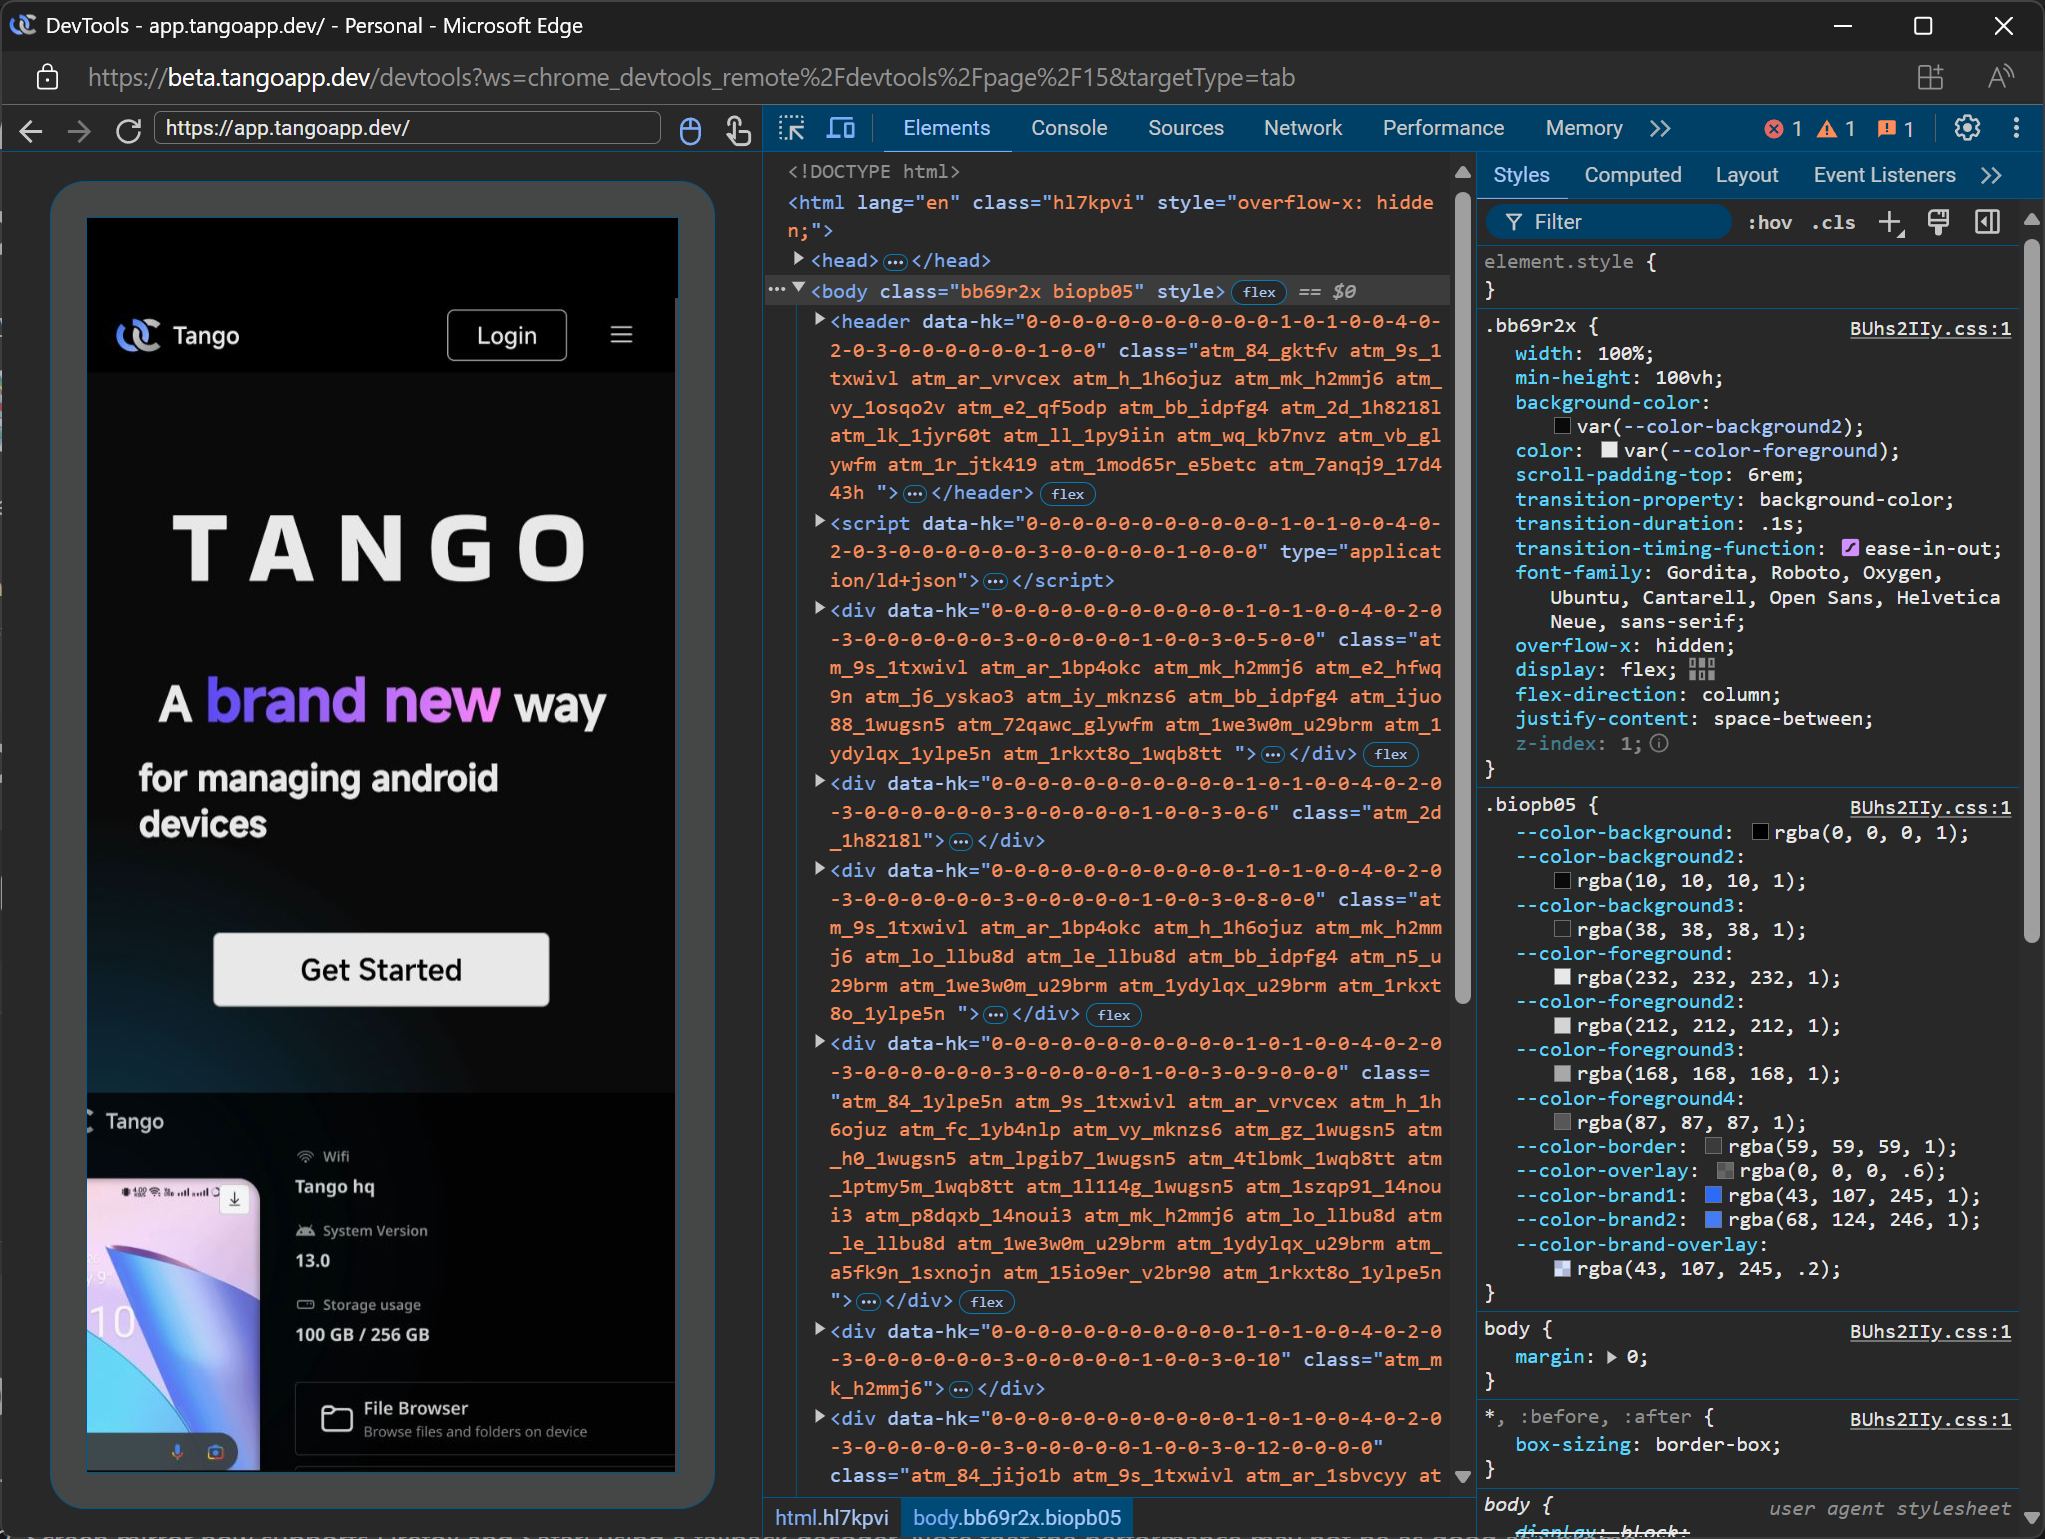Switch to the Network tab
This screenshot has width=2045, height=1539.
tap(1303, 128)
